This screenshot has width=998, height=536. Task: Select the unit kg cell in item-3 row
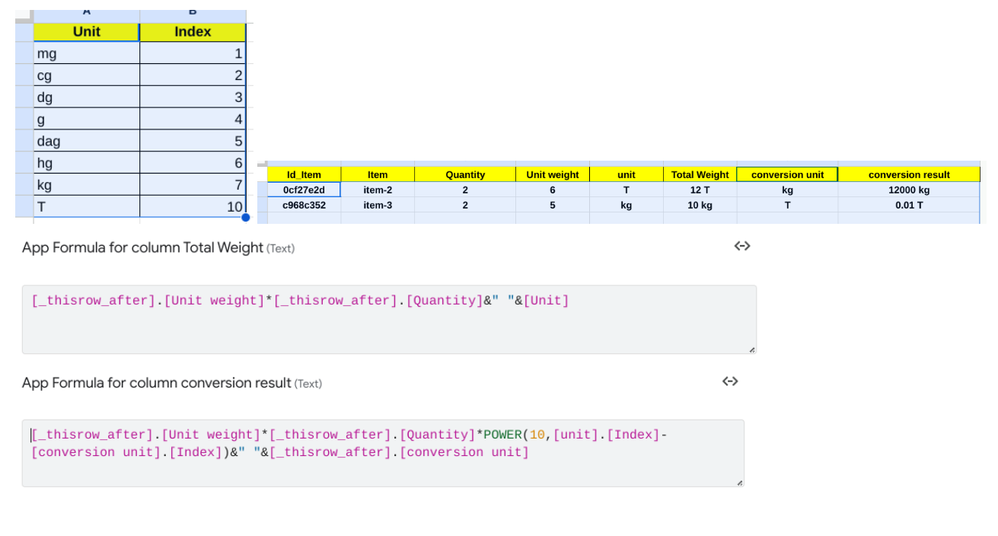coord(626,205)
